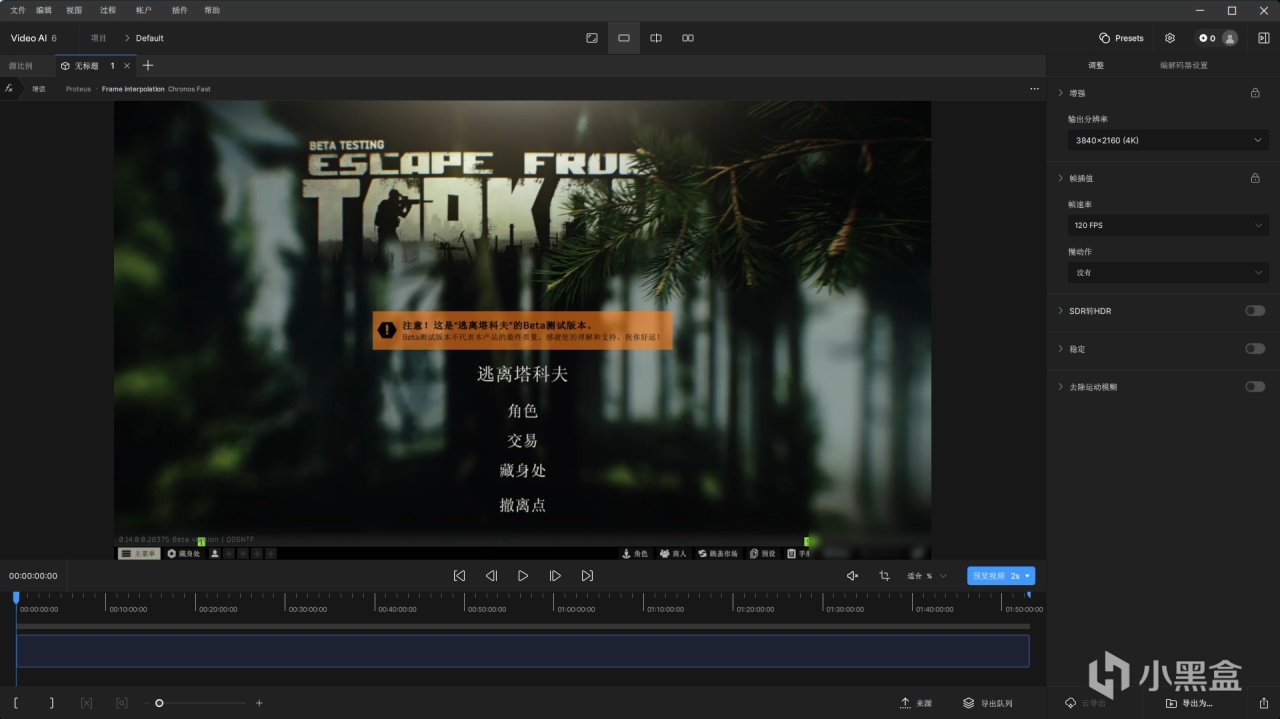Expand the SDR转HDR section
1280x719 pixels.
click(1060, 311)
